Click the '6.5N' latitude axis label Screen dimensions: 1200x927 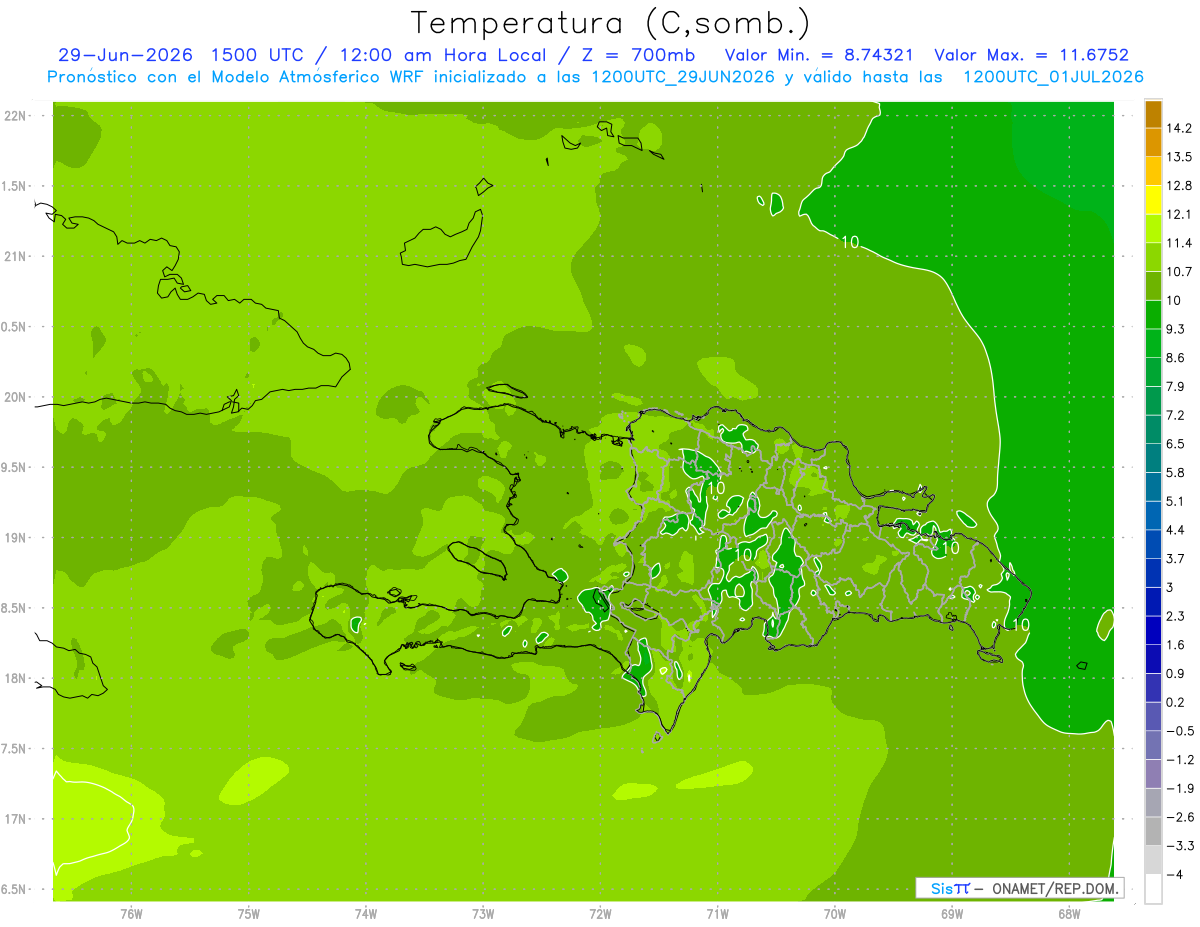[15, 890]
